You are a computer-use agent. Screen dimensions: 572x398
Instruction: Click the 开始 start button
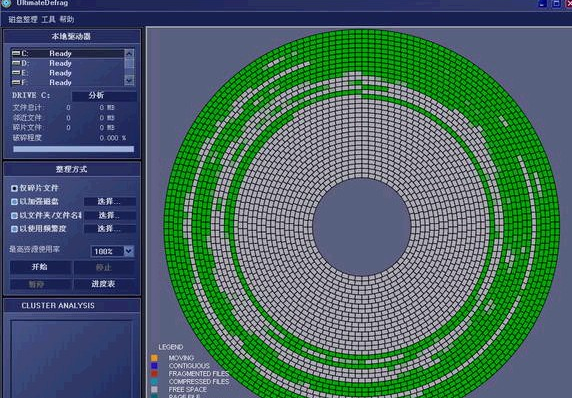click(40, 267)
